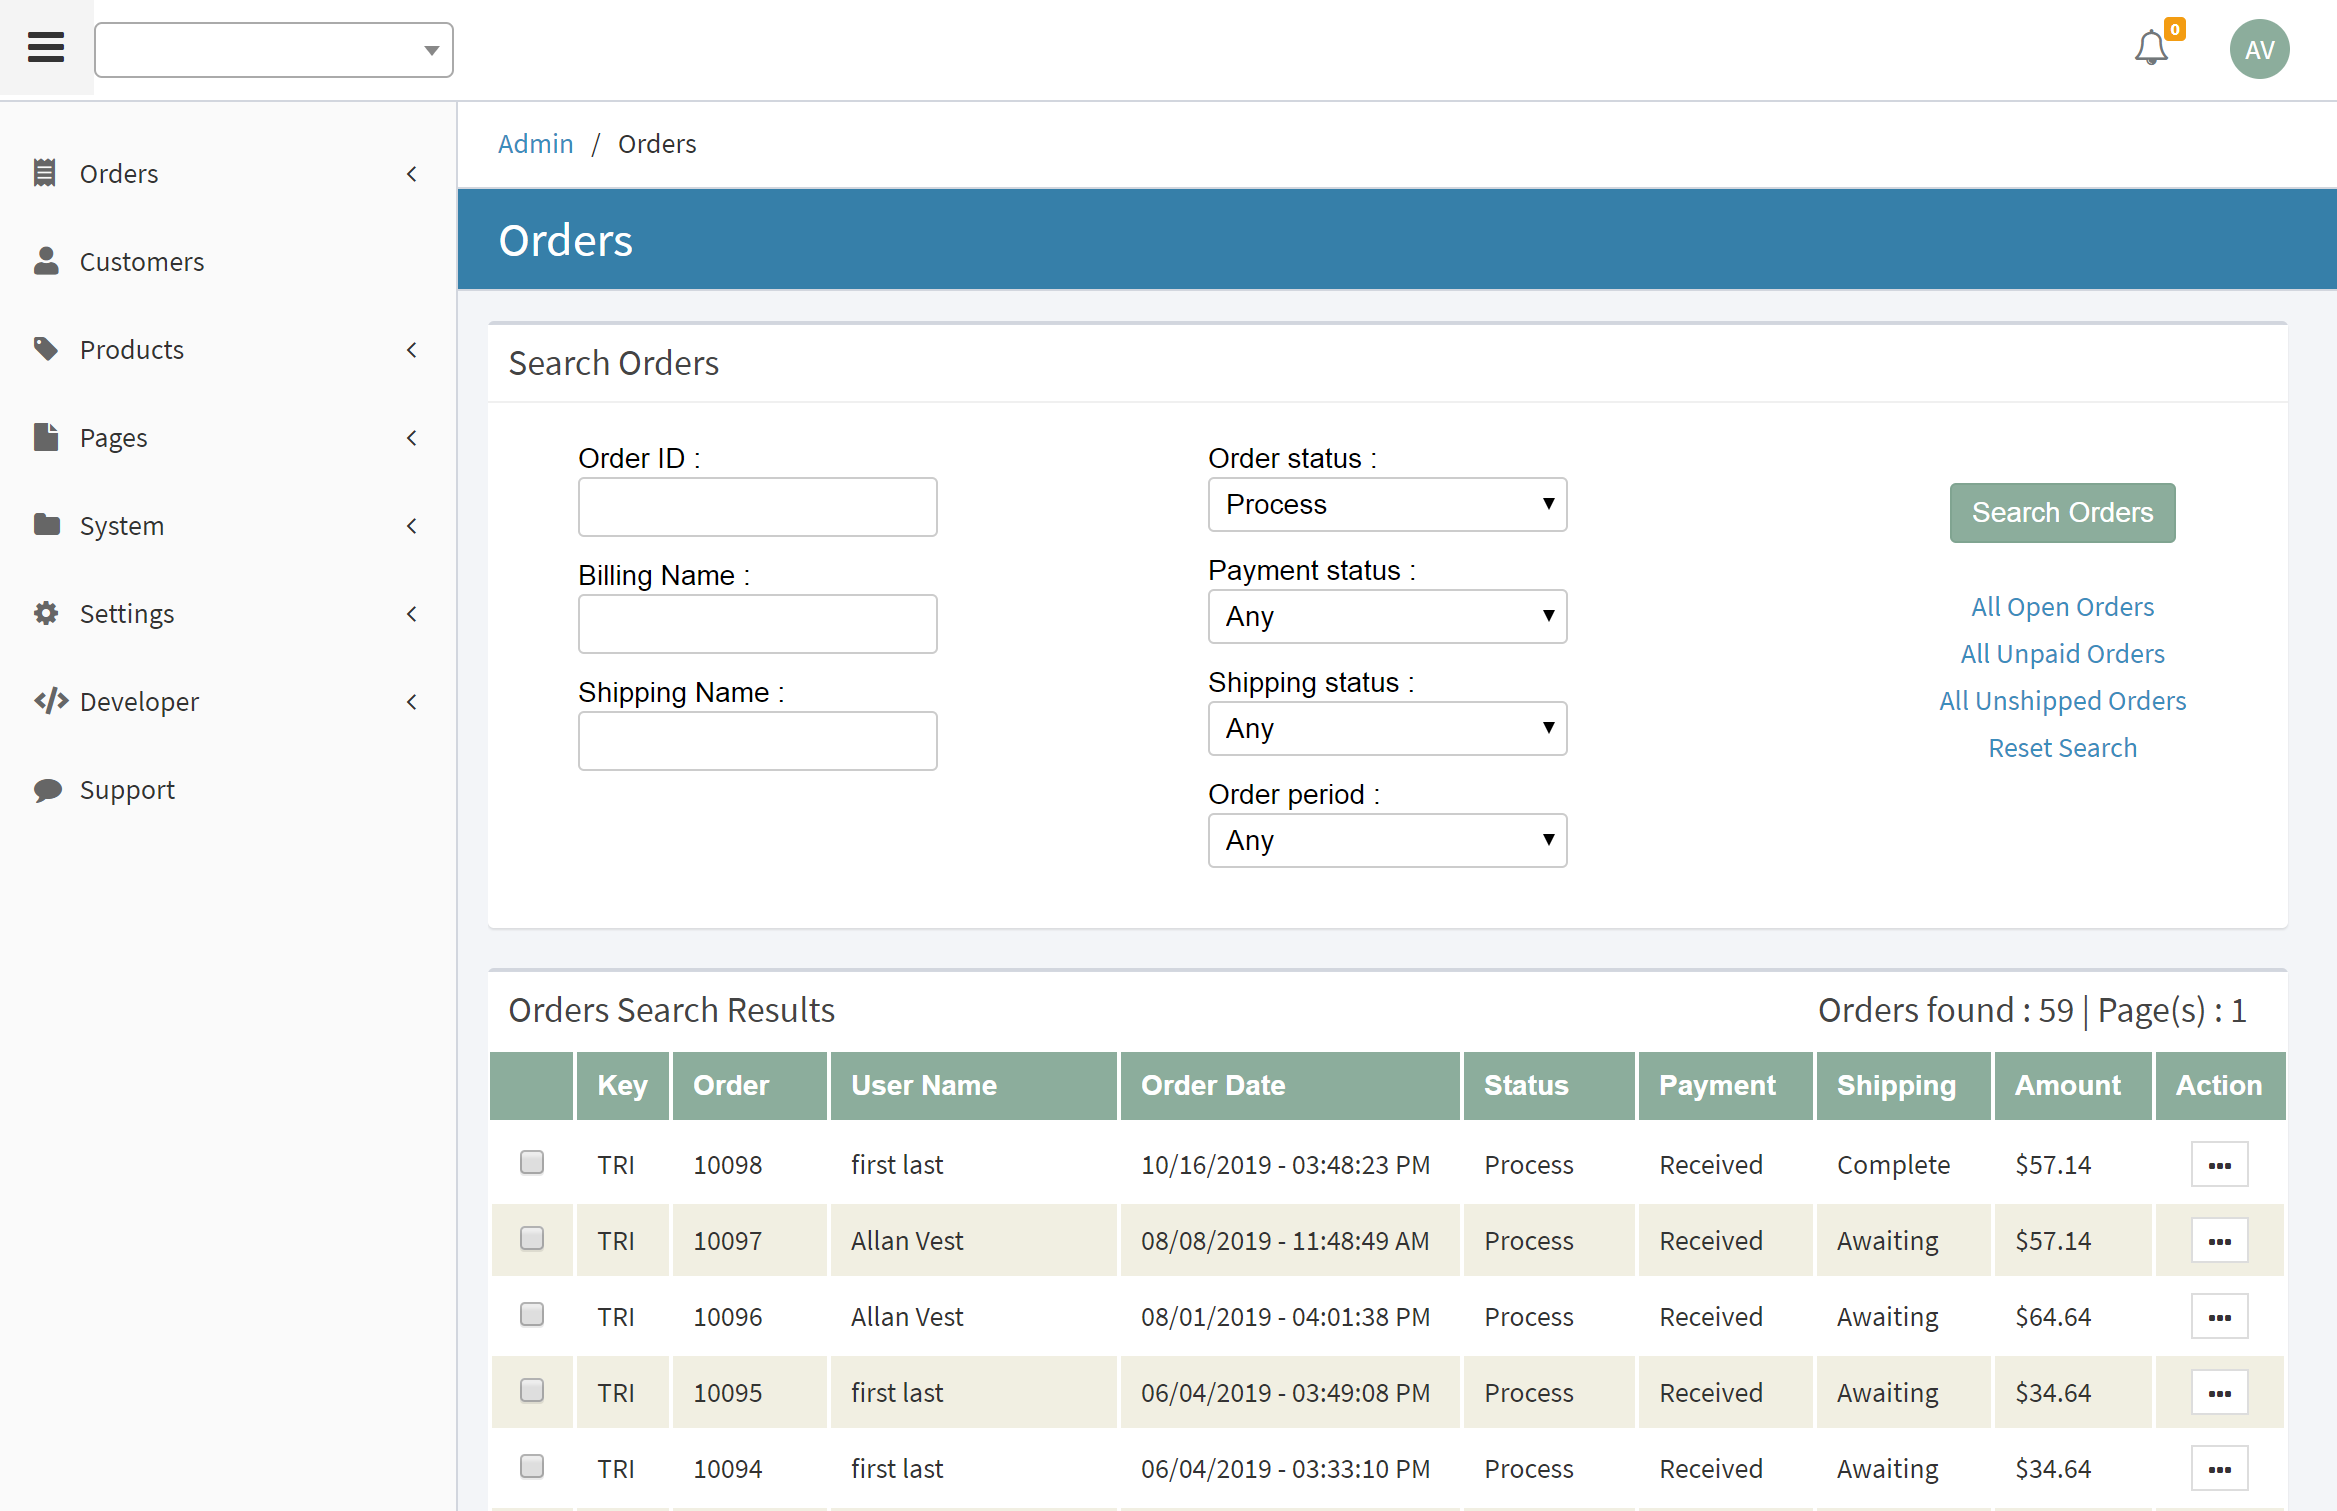This screenshot has width=2337, height=1511.
Task: Open the Payment status dropdown
Action: (x=1387, y=617)
